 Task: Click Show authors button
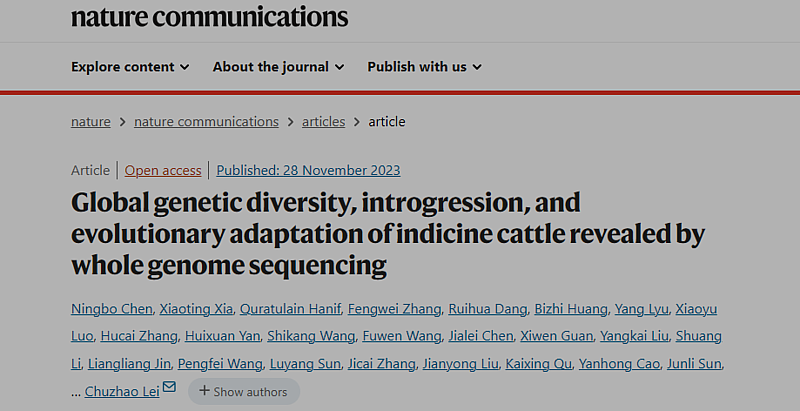243,391
